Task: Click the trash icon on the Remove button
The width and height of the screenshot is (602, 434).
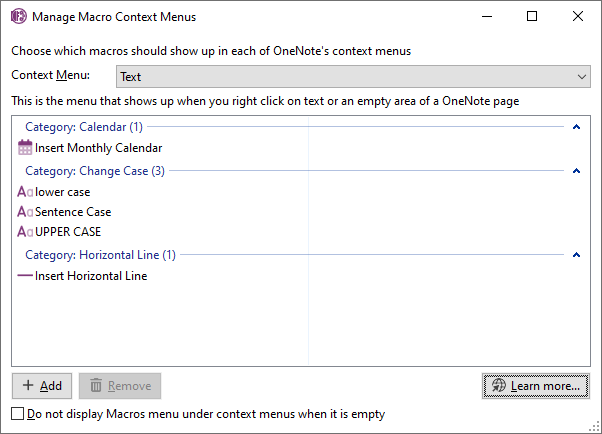Action: (96, 386)
